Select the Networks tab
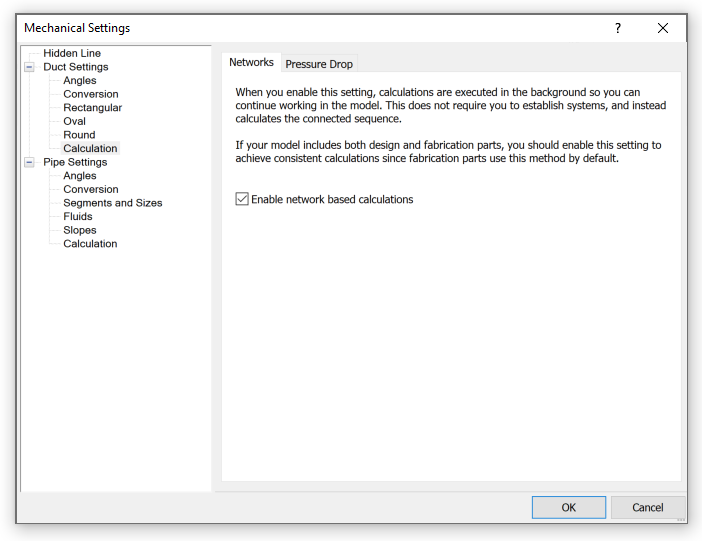The width and height of the screenshot is (702, 541). (x=251, y=62)
